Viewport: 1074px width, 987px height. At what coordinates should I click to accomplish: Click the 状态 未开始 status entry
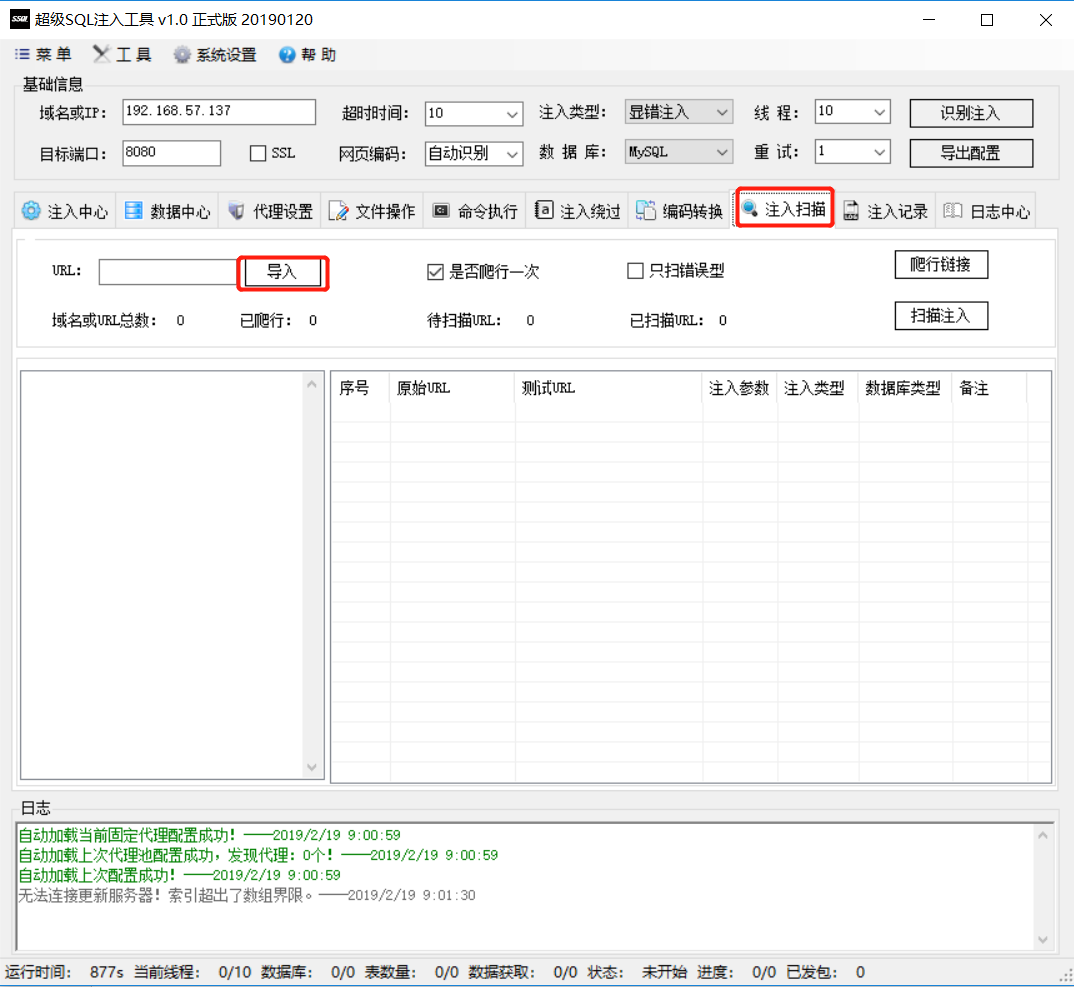pos(637,972)
